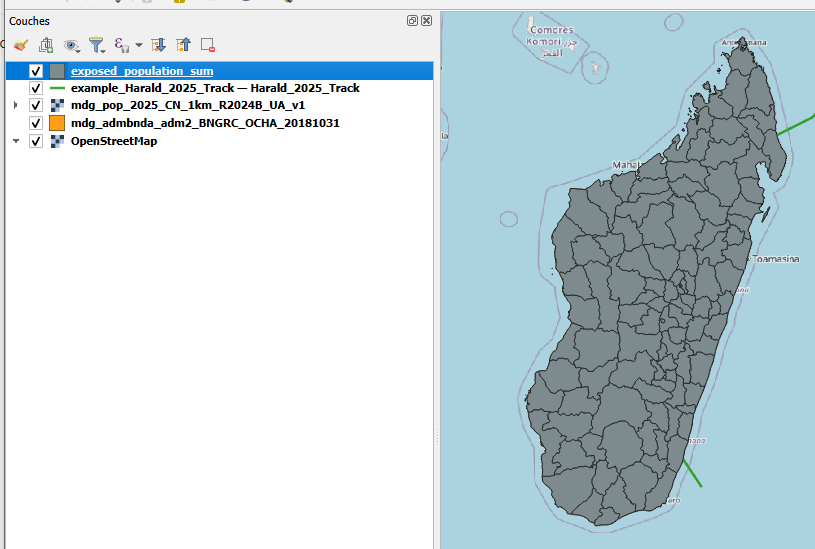
Task: Click the Expand All layers icon
Action: [x=158, y=45]
